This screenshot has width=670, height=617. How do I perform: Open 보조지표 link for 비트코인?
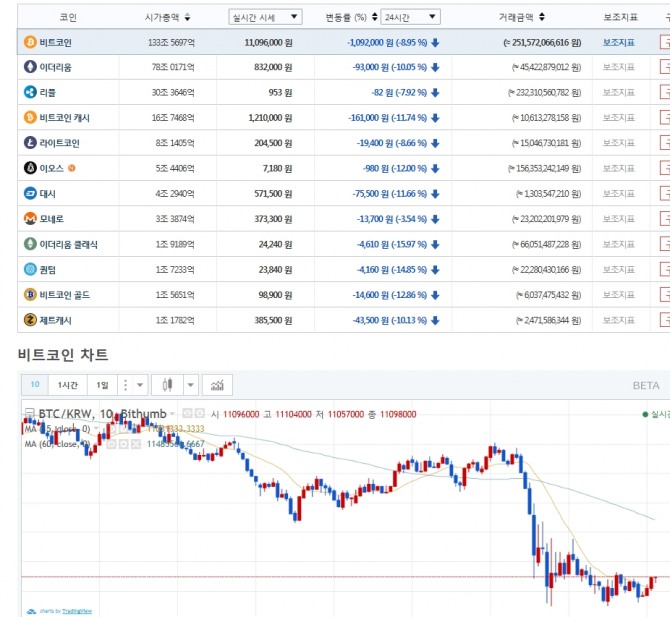pyautogui.click(x=618, y=42)
